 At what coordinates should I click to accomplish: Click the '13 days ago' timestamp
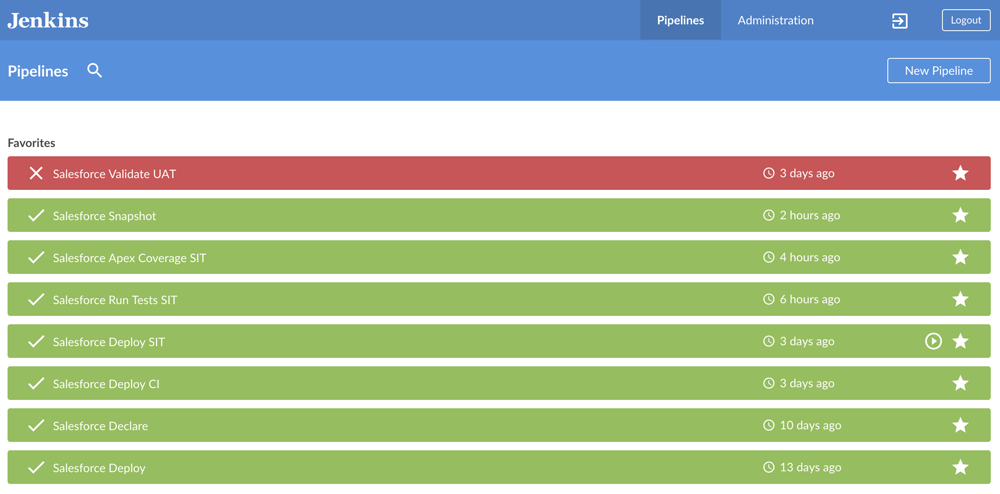pos(810,468)
